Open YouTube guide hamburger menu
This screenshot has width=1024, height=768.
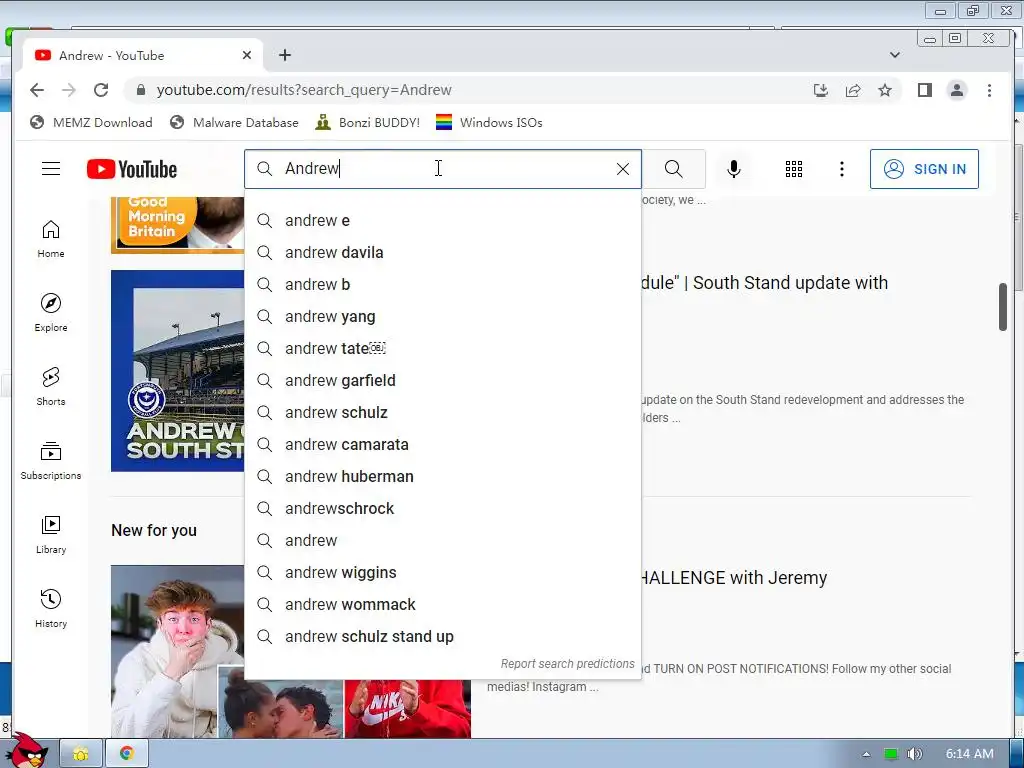[51, 169]
